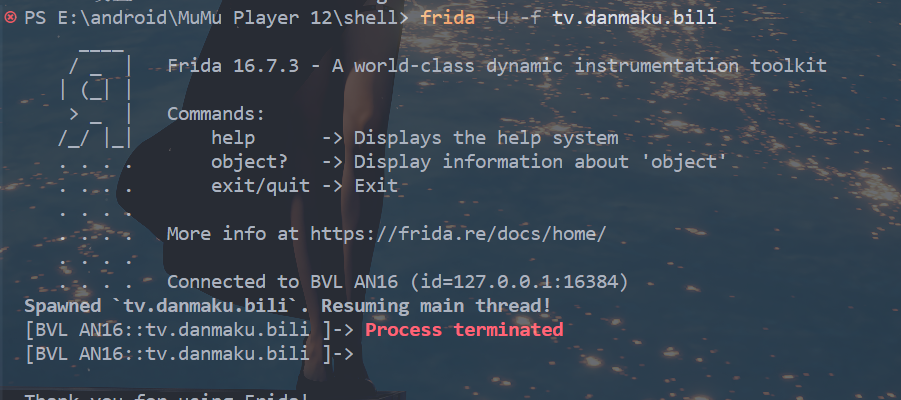Click the red 'Process terminated' message
Screen dimensions: 901x400
click(x=464, y=330)
